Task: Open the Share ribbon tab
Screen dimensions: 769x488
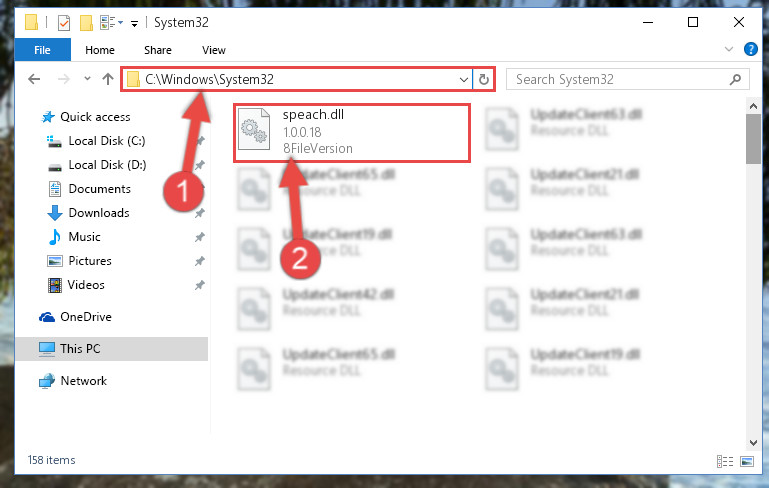Action: coord(157,50)
